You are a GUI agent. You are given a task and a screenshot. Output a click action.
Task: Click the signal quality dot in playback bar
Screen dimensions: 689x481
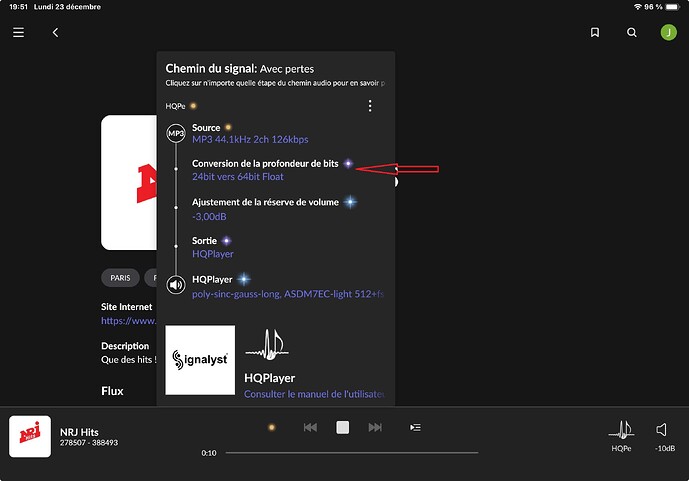click(x=271, y=427)
